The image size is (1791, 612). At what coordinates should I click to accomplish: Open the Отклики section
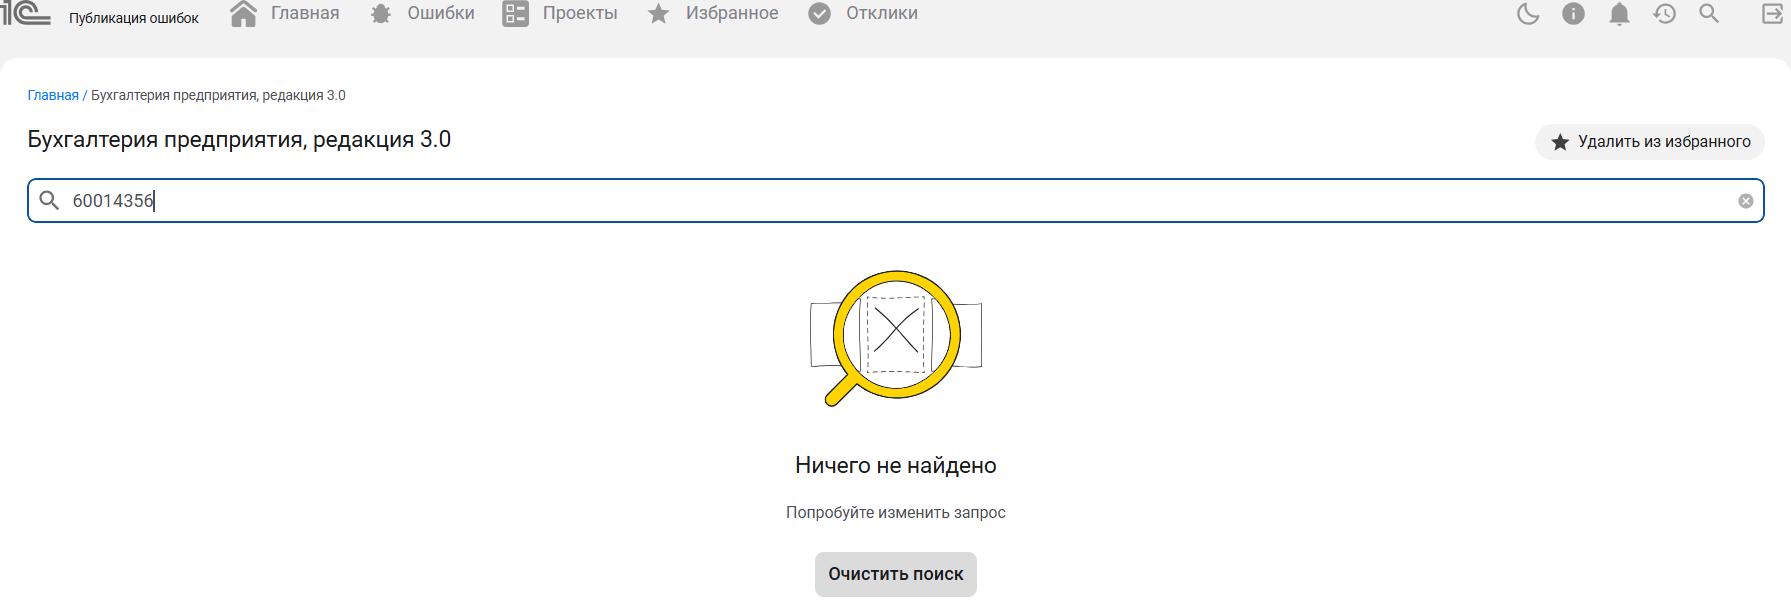click(x=863, y=14)
